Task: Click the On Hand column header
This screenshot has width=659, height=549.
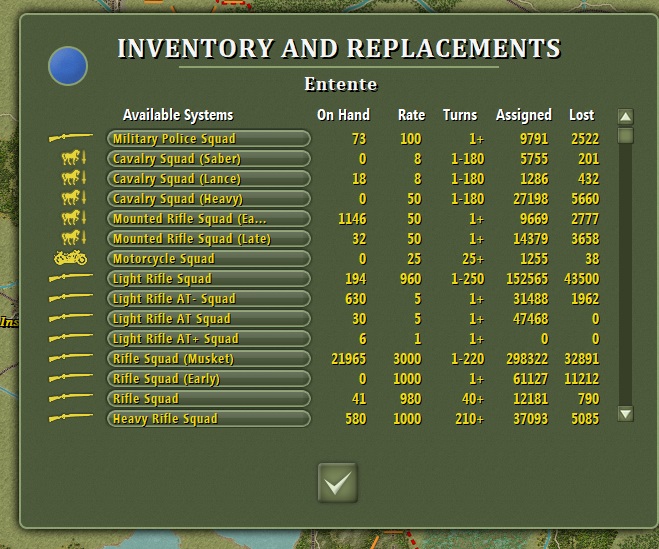Action: pos(343,115)
